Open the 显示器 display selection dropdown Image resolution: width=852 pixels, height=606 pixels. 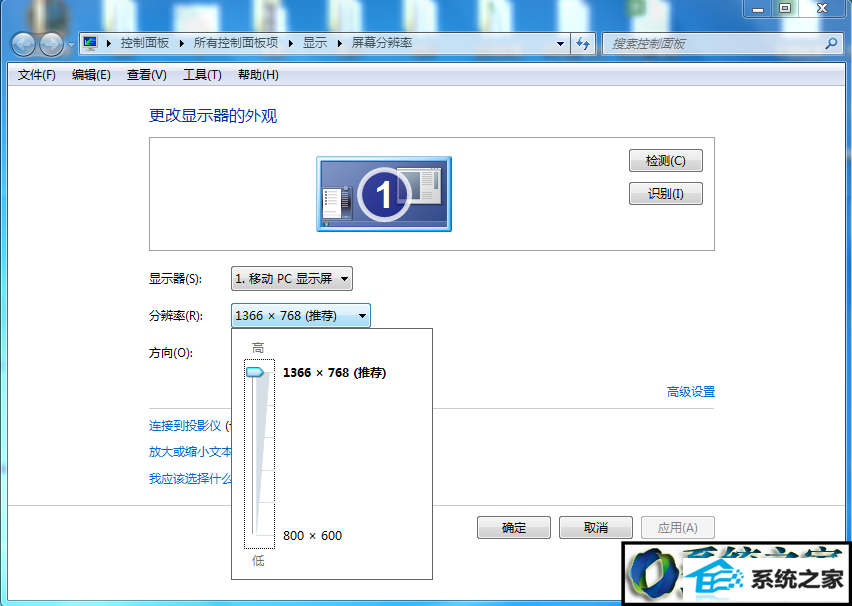(291, 279)
